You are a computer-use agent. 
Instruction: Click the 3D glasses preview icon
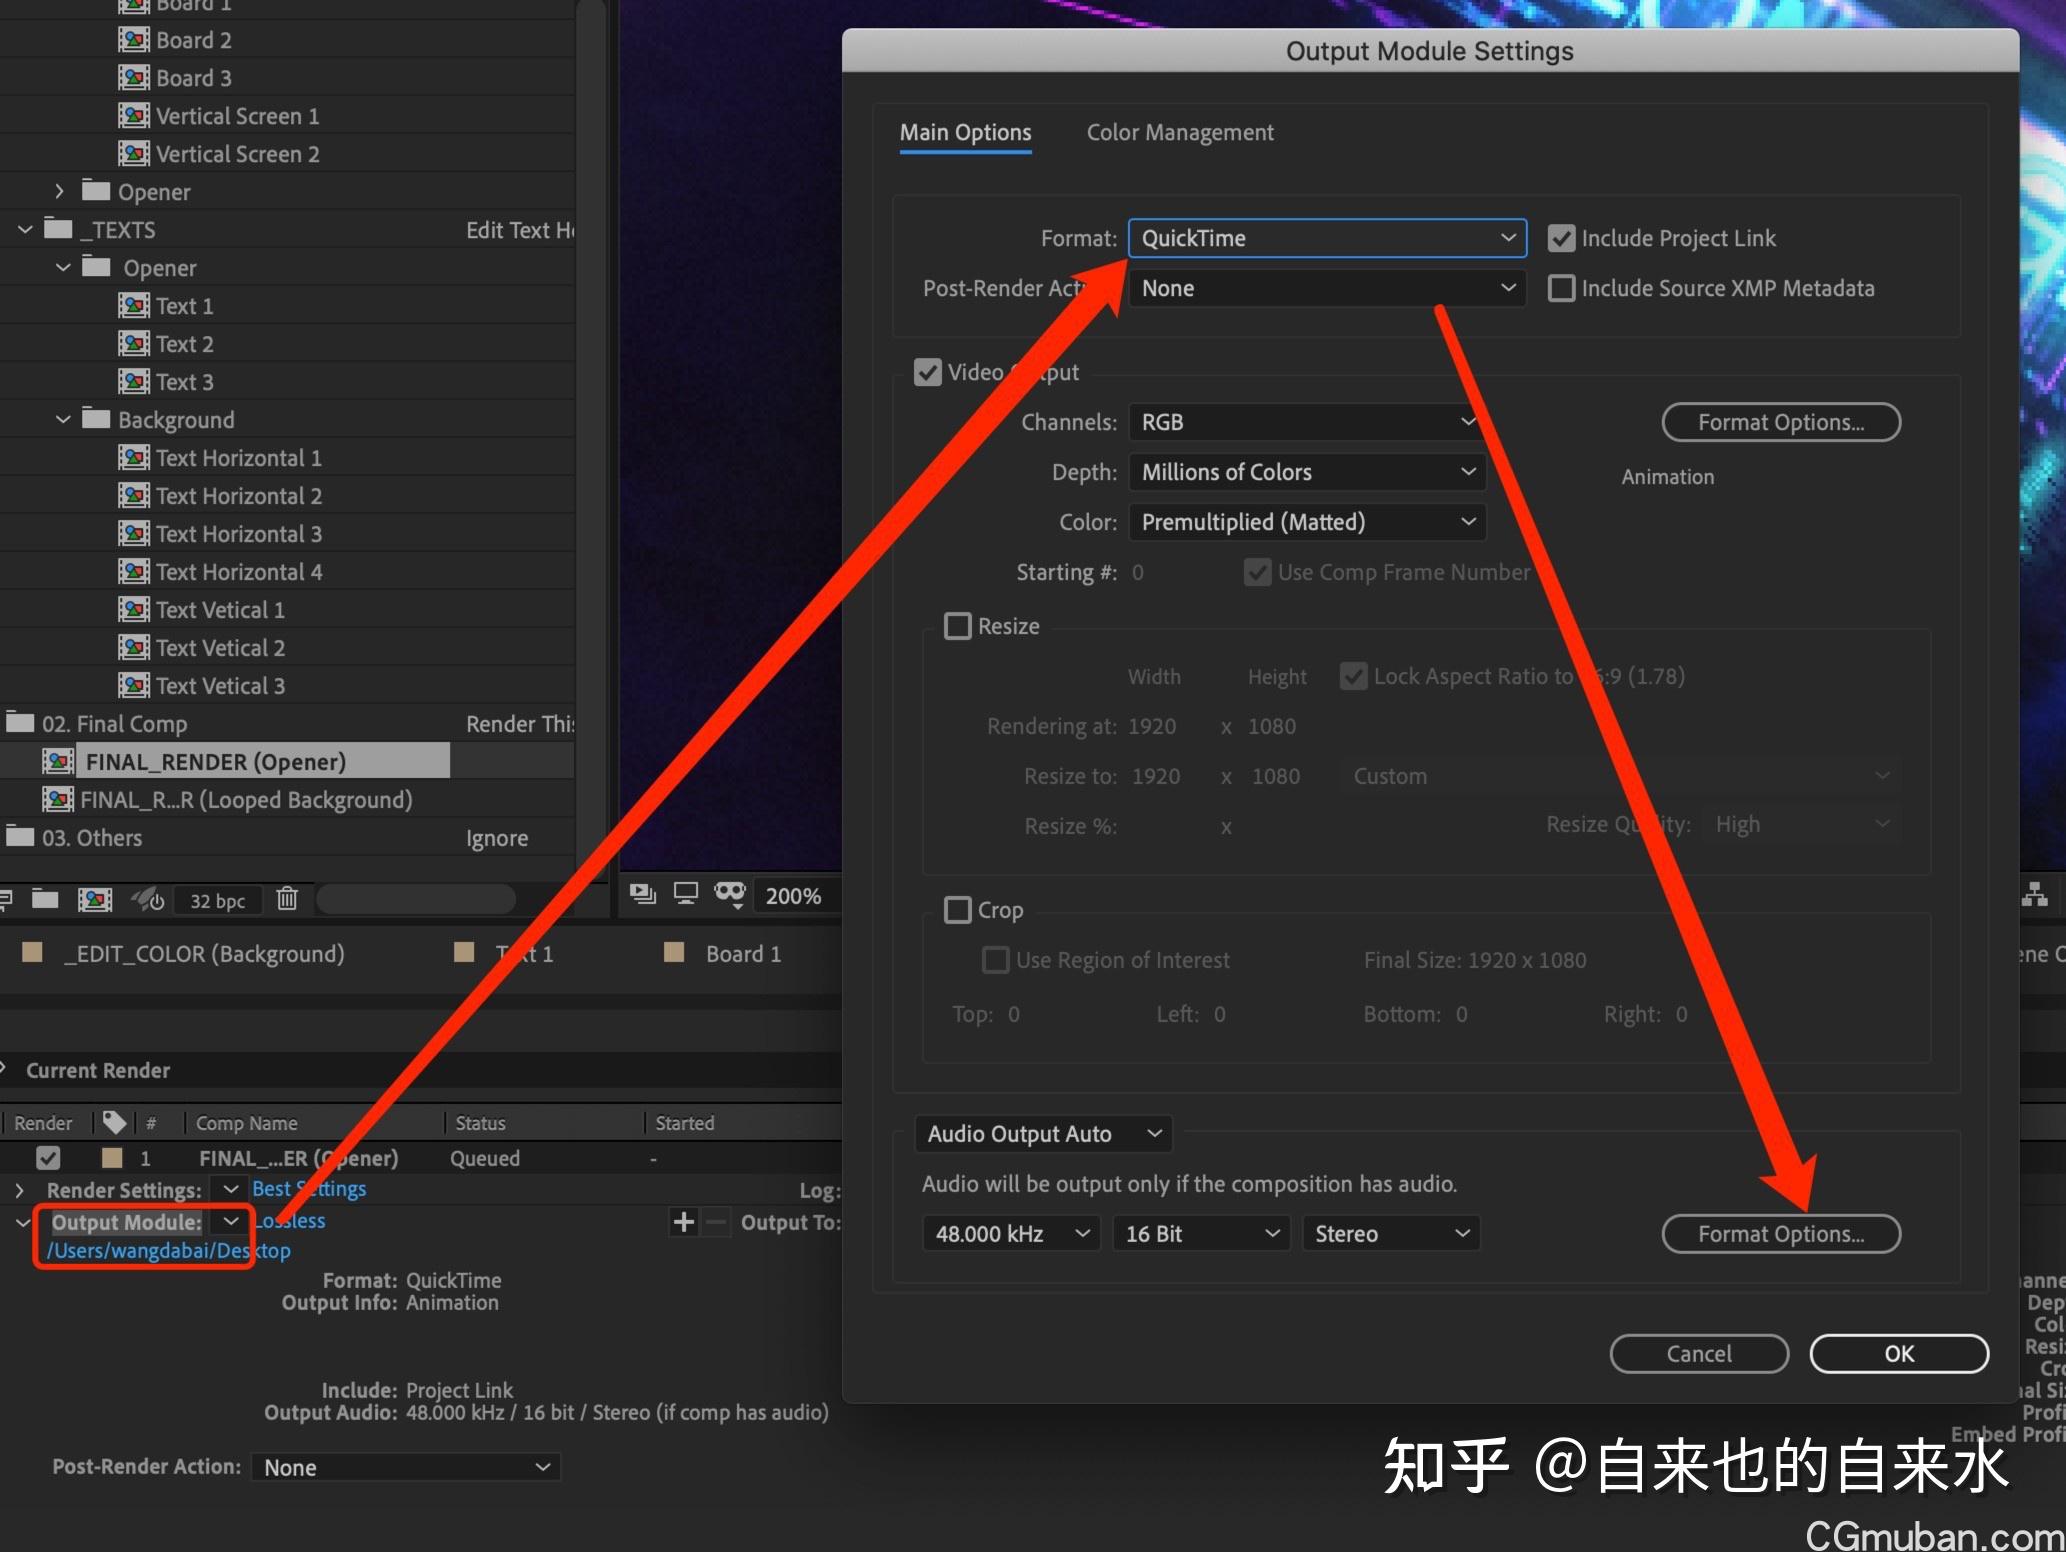click(x=730, y=893)
